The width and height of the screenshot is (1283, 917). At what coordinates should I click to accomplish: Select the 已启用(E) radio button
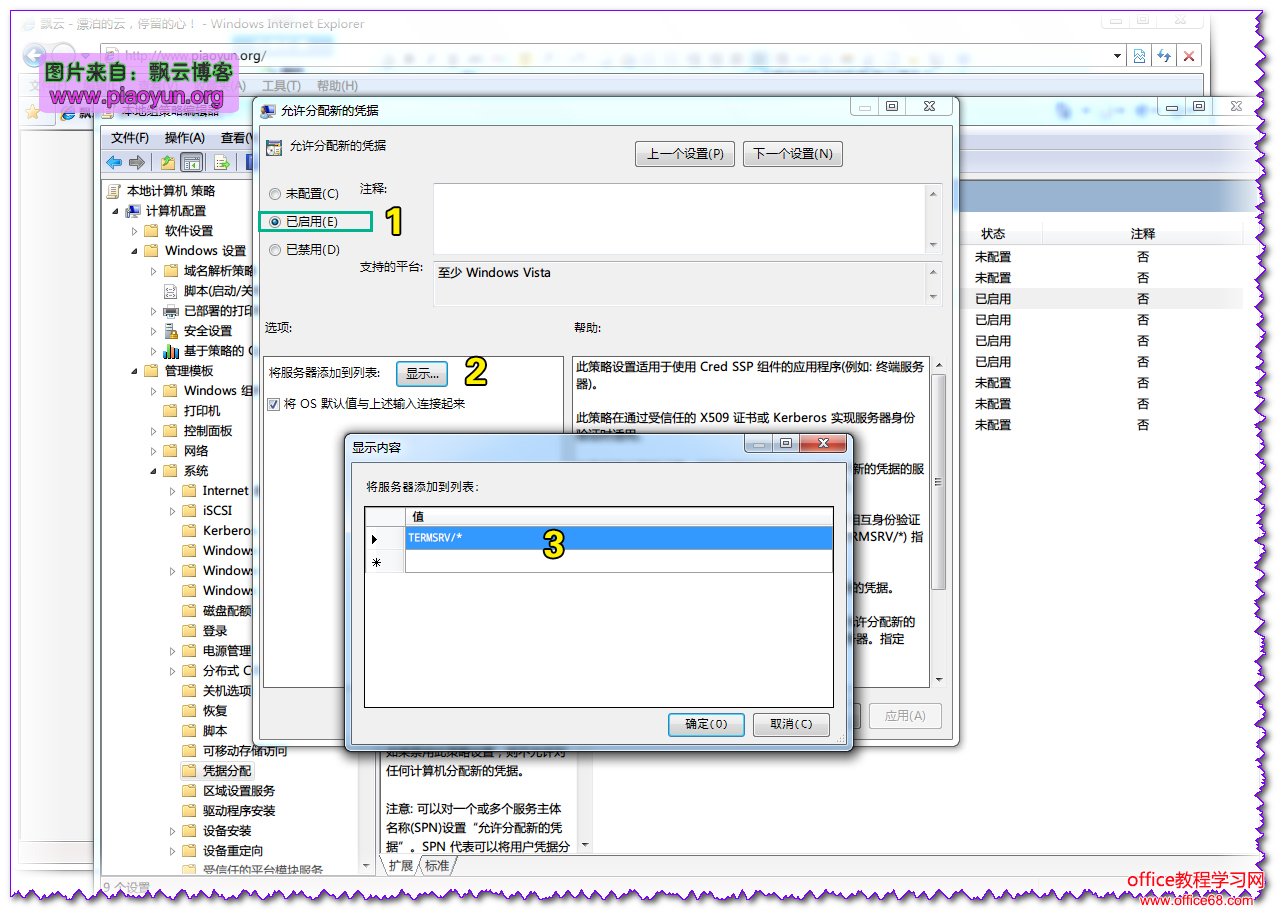(x=275, y=222)
